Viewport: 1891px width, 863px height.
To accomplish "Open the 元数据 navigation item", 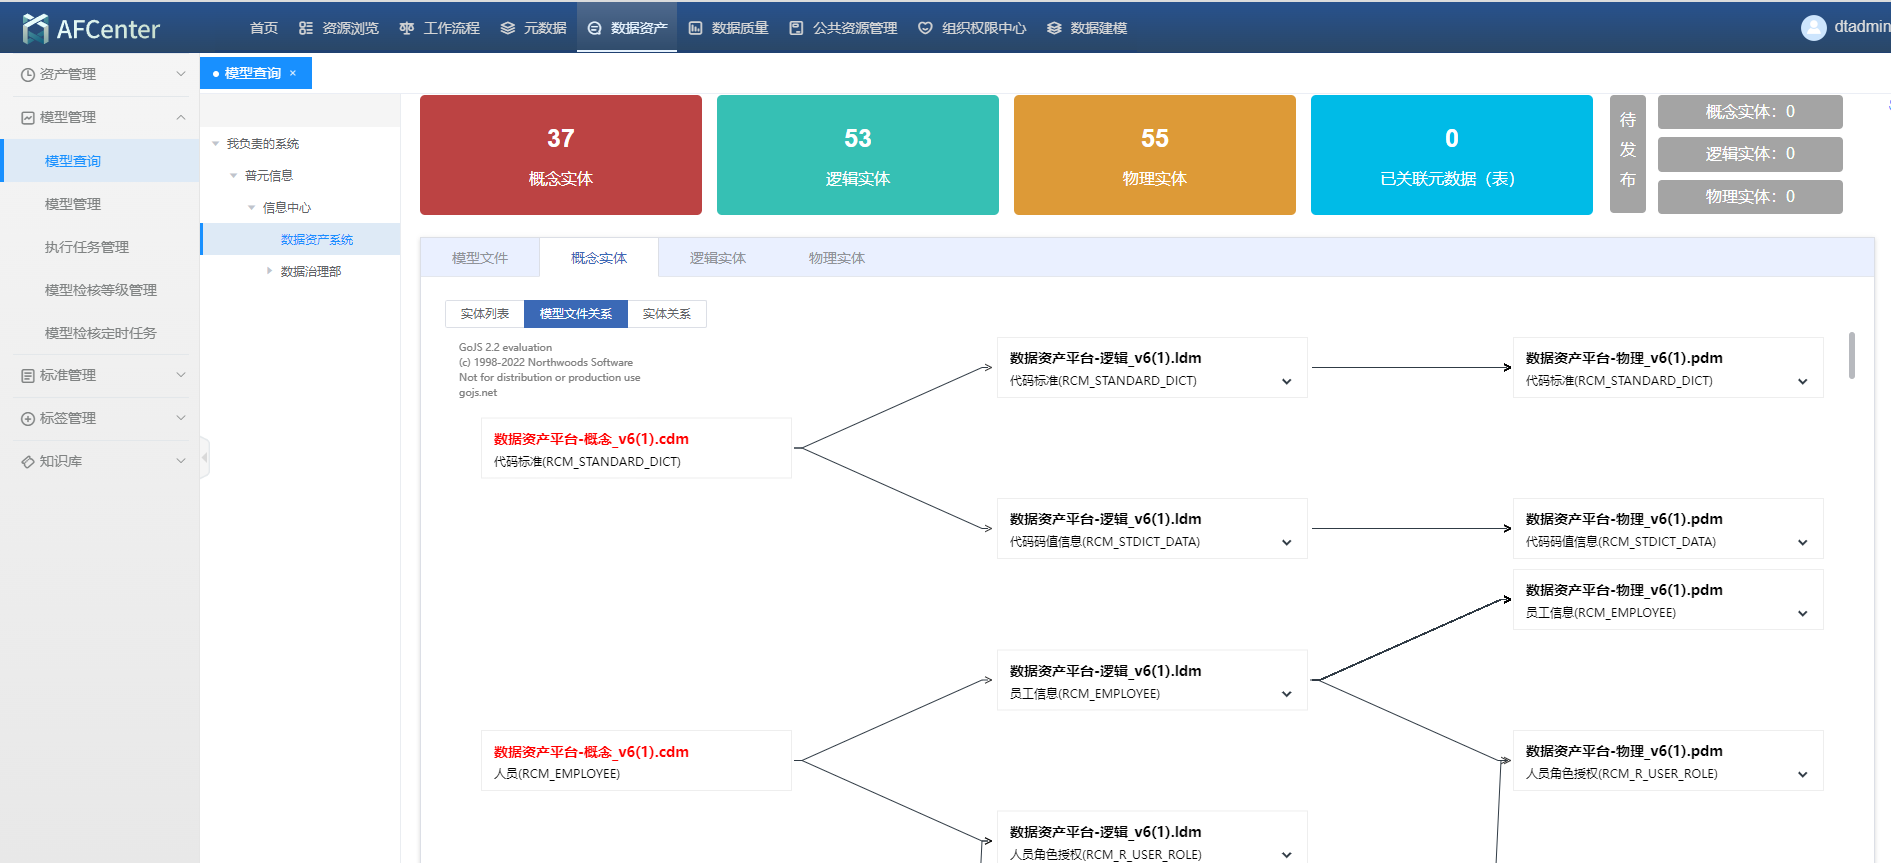I will click(x=534, y=28).
